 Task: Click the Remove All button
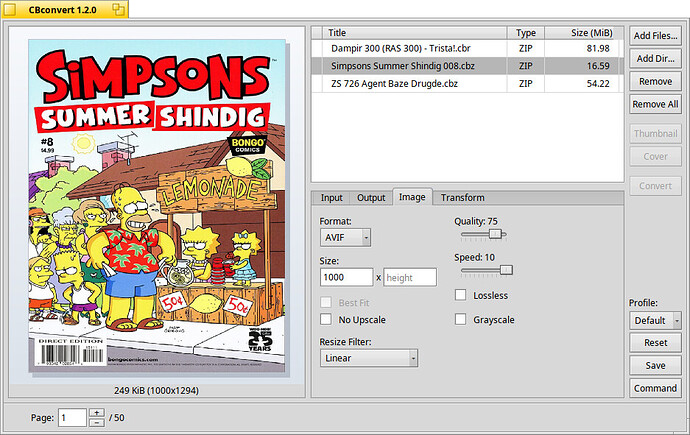pyautogui.click(x=655, y=104)
